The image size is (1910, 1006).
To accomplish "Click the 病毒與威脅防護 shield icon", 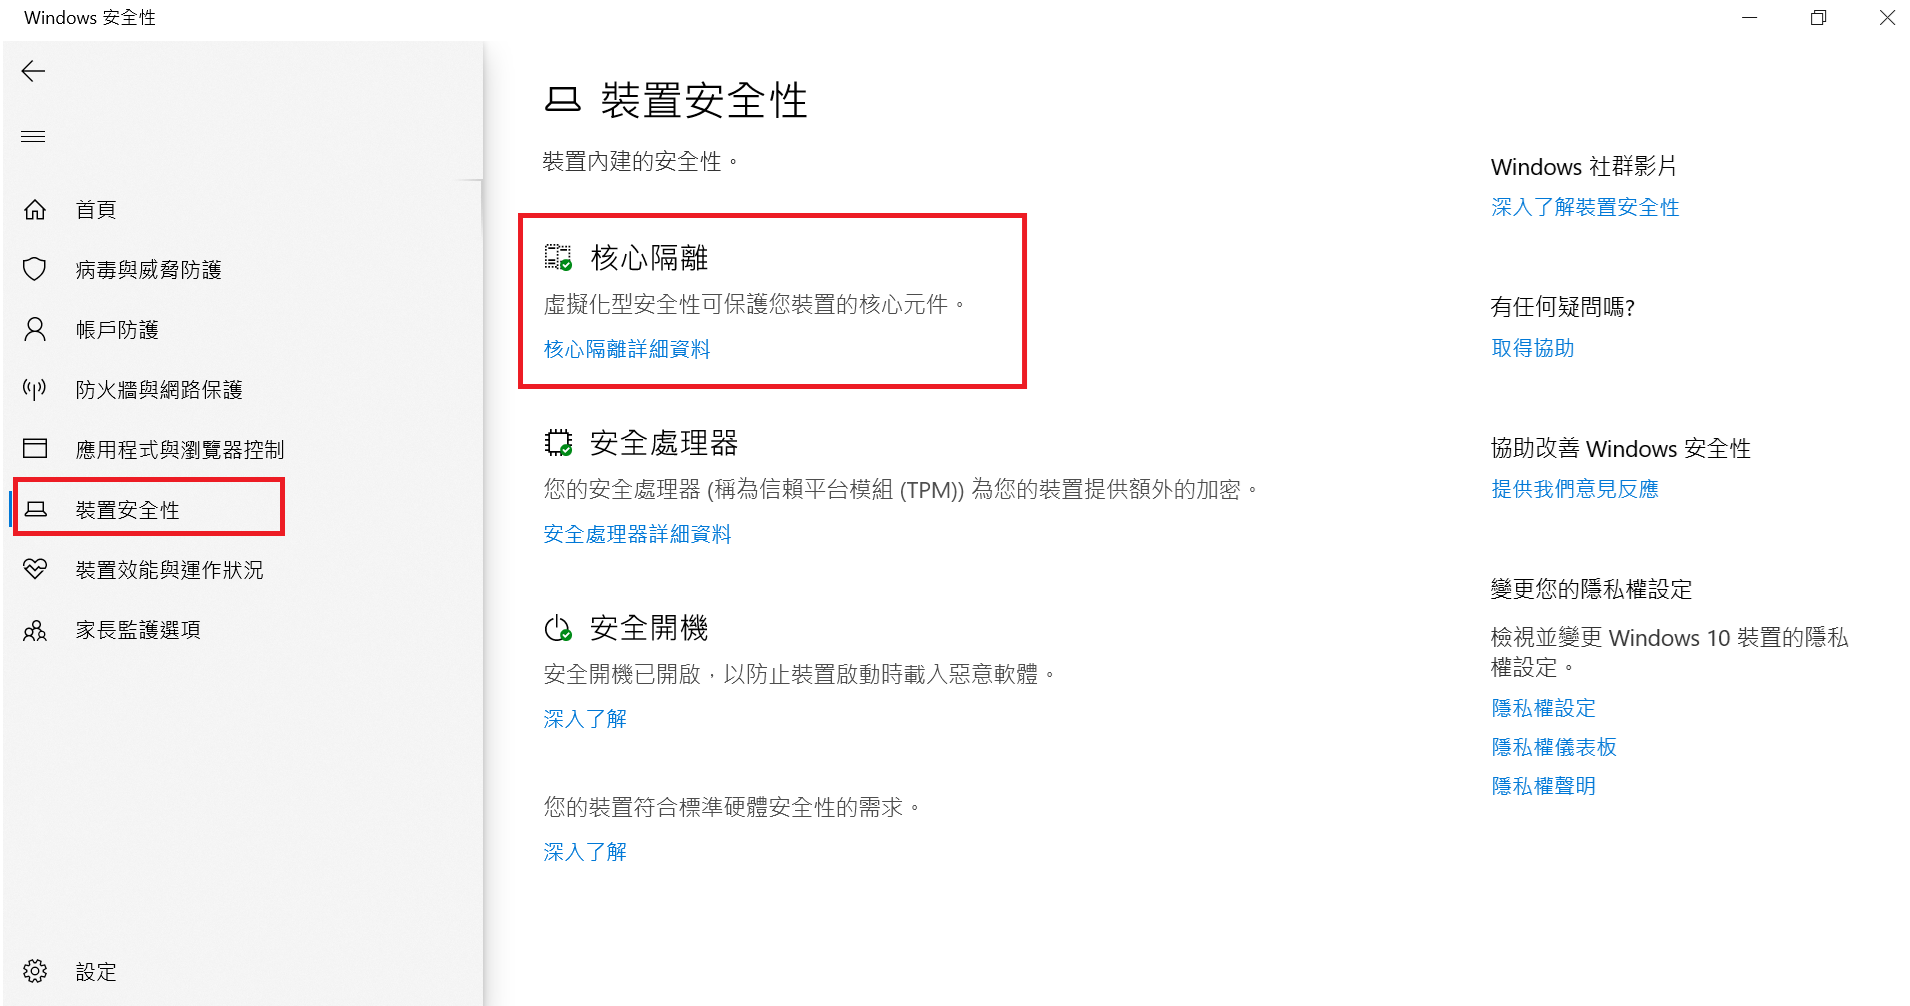I will coord(34,268).
